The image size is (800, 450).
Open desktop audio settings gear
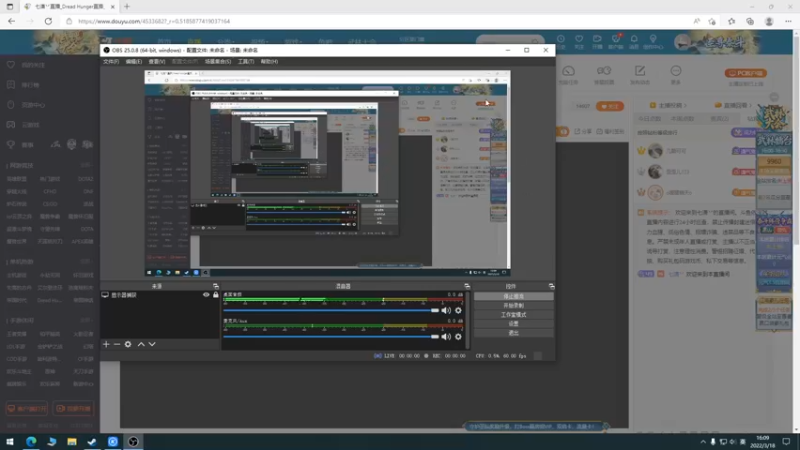(x=458, y=310)
